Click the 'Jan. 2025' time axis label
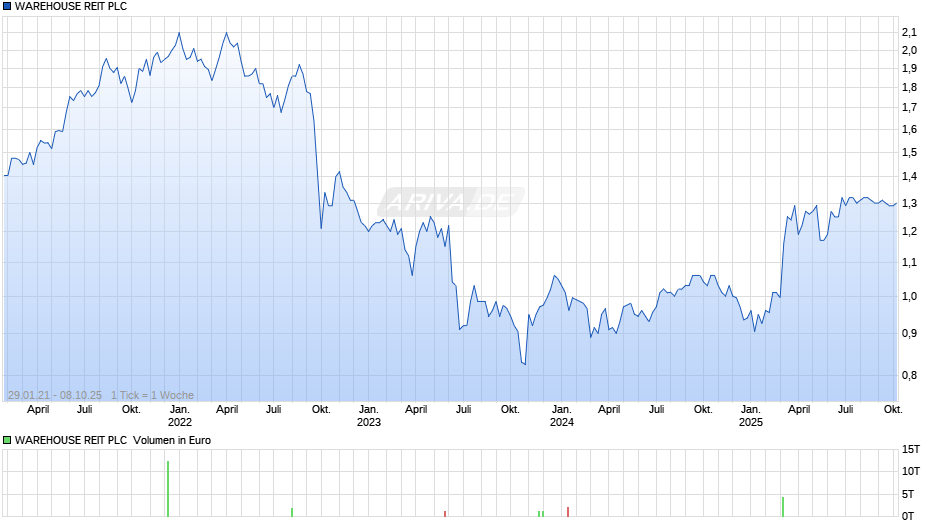The height and width of the screenshot is (526, 940). [x=751, y=416]
